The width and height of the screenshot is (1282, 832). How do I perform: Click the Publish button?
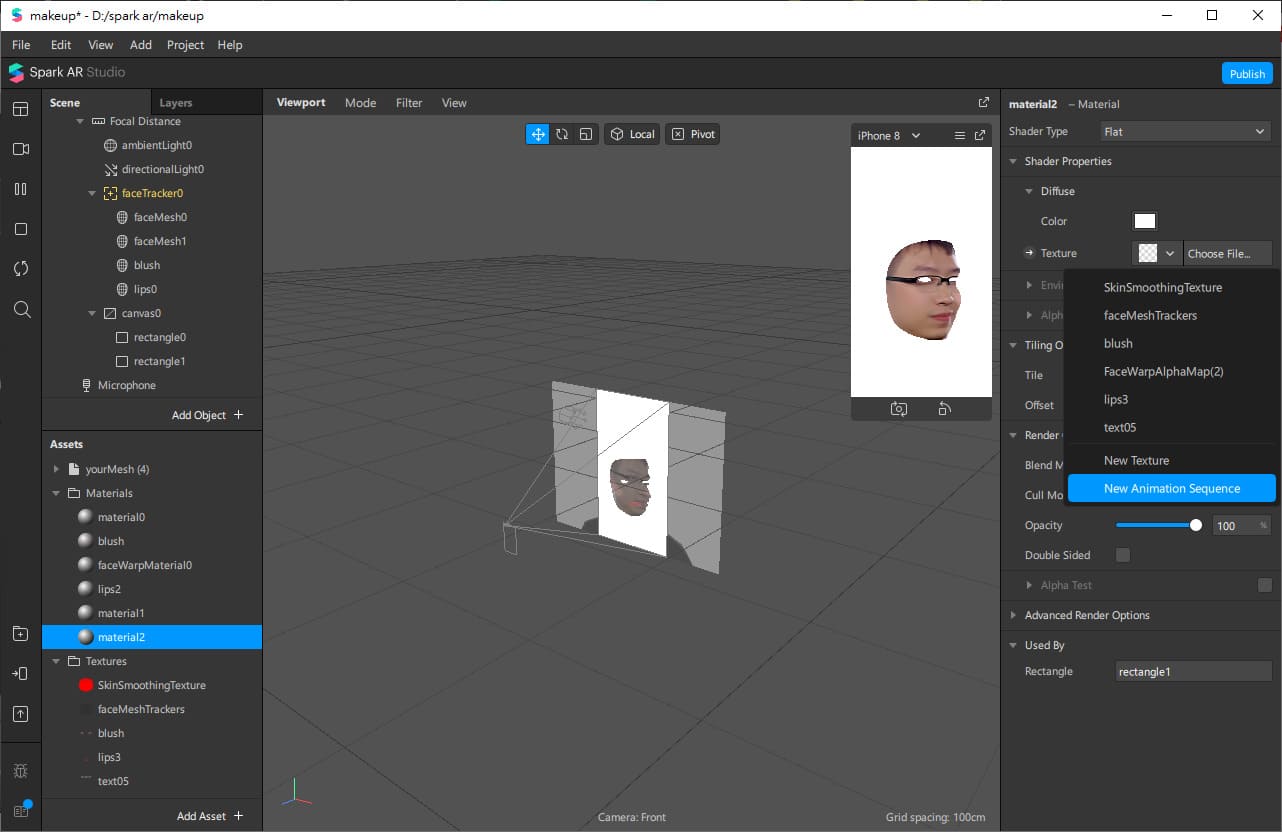[x=1247, y=74]
